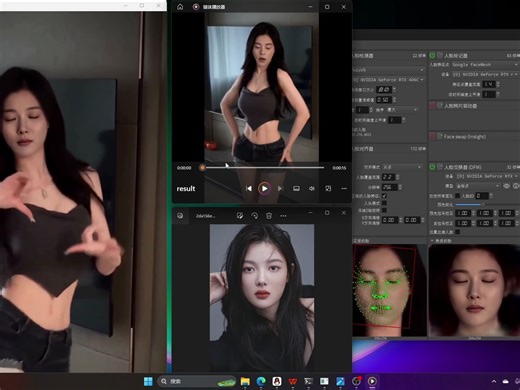Click the taskbar search box

tap(196, 381)
